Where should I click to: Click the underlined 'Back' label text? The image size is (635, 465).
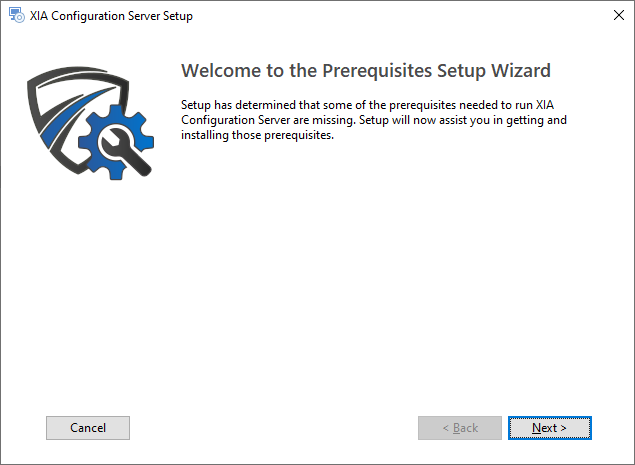465,428
